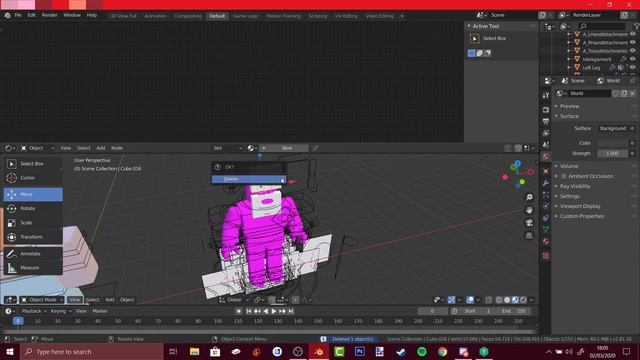
Task: Select the Cursor tool in the viewport toolbar
Action: click(x=33, y=178)
